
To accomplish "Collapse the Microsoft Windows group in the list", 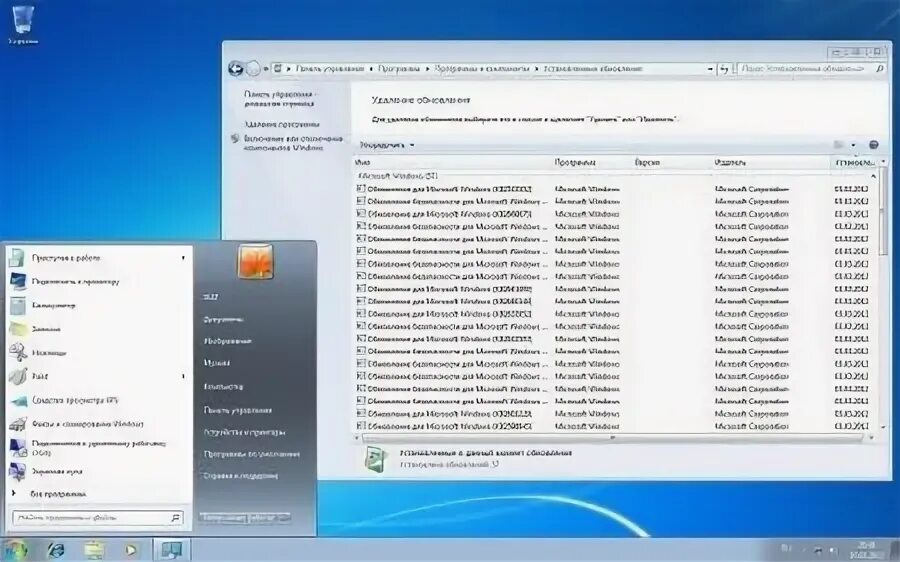I will coord(874,177).
